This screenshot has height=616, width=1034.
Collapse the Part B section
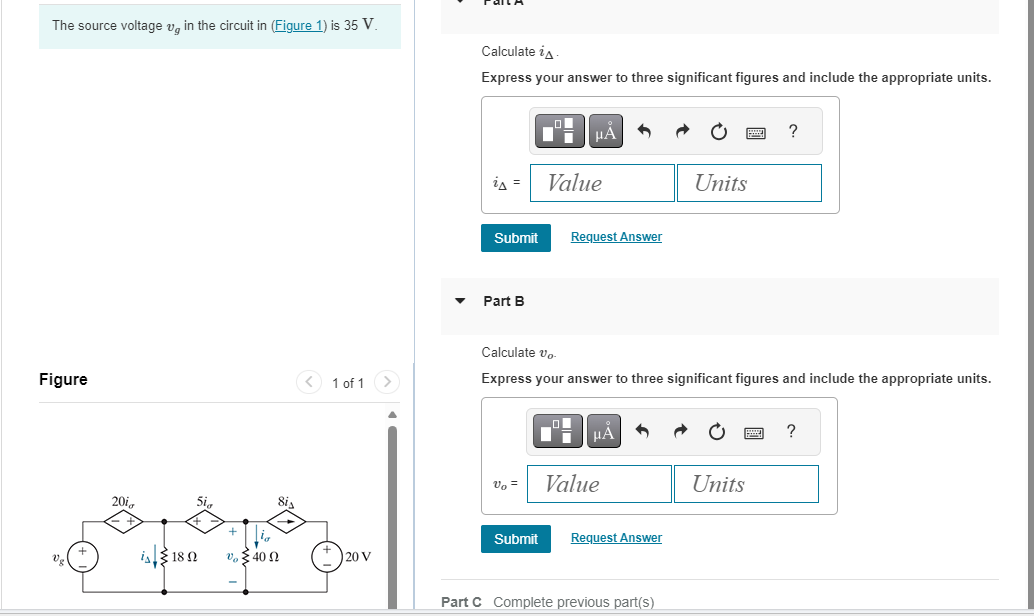pyautogui.click(x=458, y=301)
